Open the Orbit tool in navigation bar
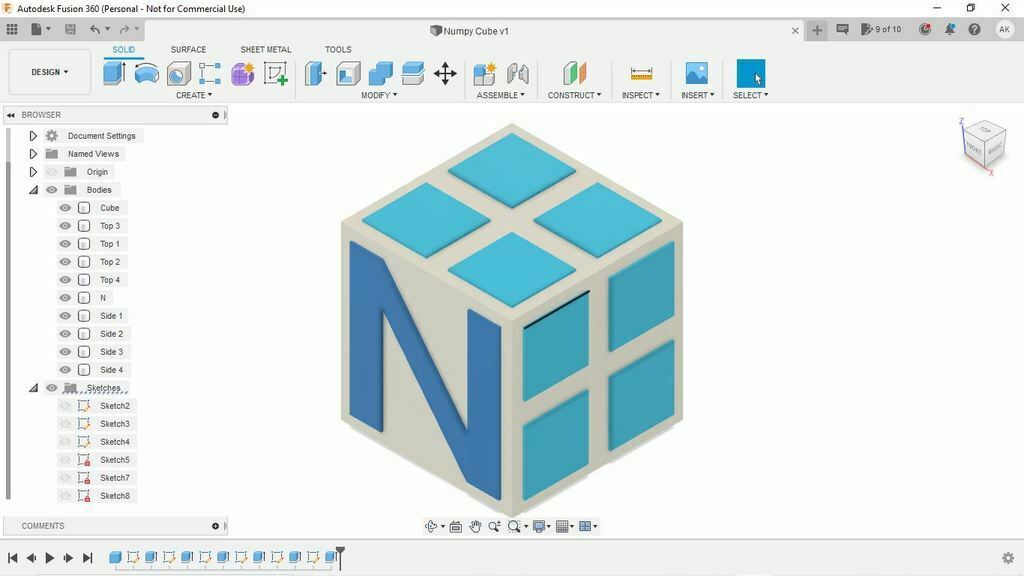 pos(431,526)
